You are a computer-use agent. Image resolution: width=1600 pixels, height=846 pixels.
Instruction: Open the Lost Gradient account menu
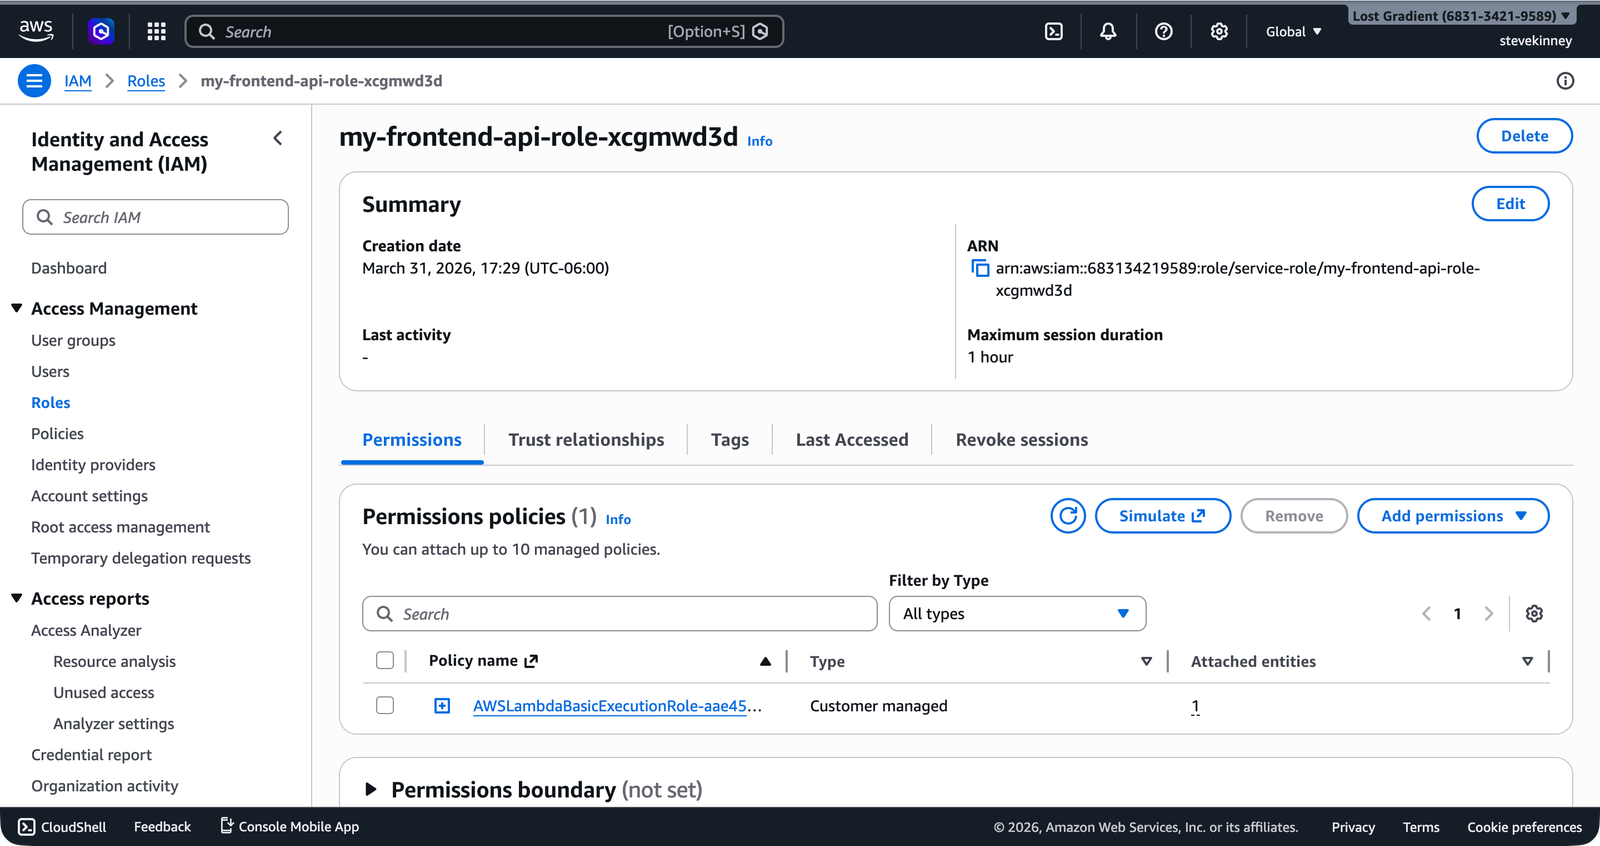pos(1461,16)
